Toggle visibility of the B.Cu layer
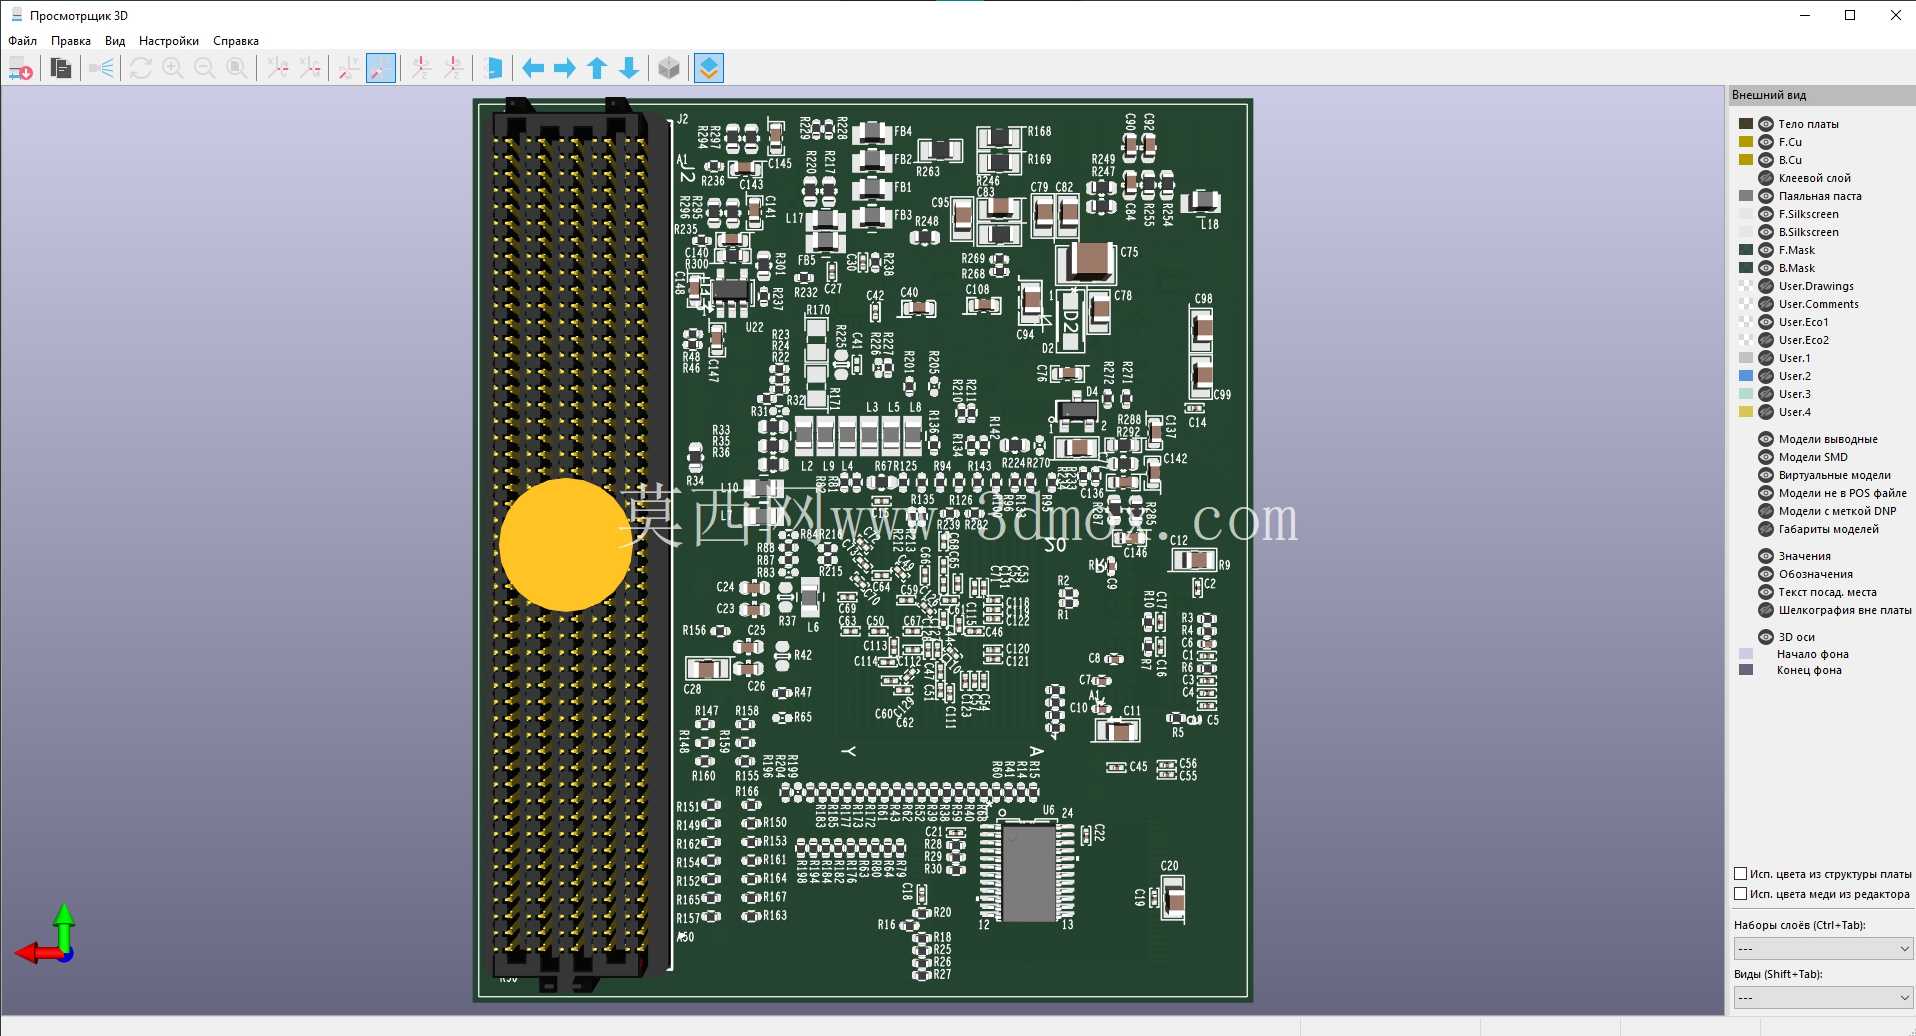Image resolution: width=1916 pixels, height=1036 pixels. click(1766, 160)
